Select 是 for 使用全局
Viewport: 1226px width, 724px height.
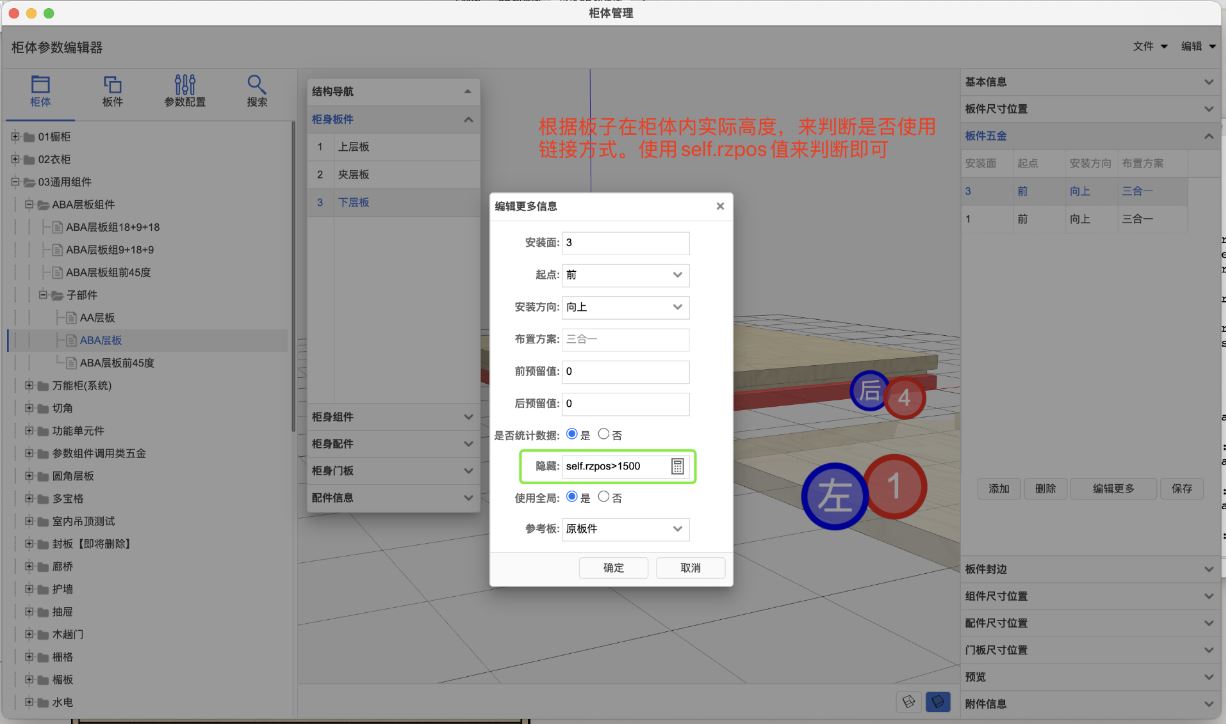coord(572,497)
